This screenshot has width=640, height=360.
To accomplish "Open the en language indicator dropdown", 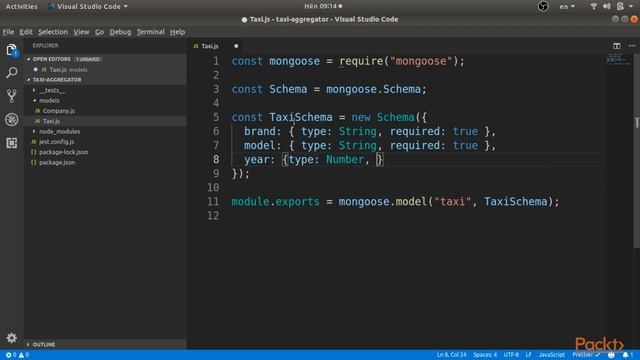I will [567, 7].
